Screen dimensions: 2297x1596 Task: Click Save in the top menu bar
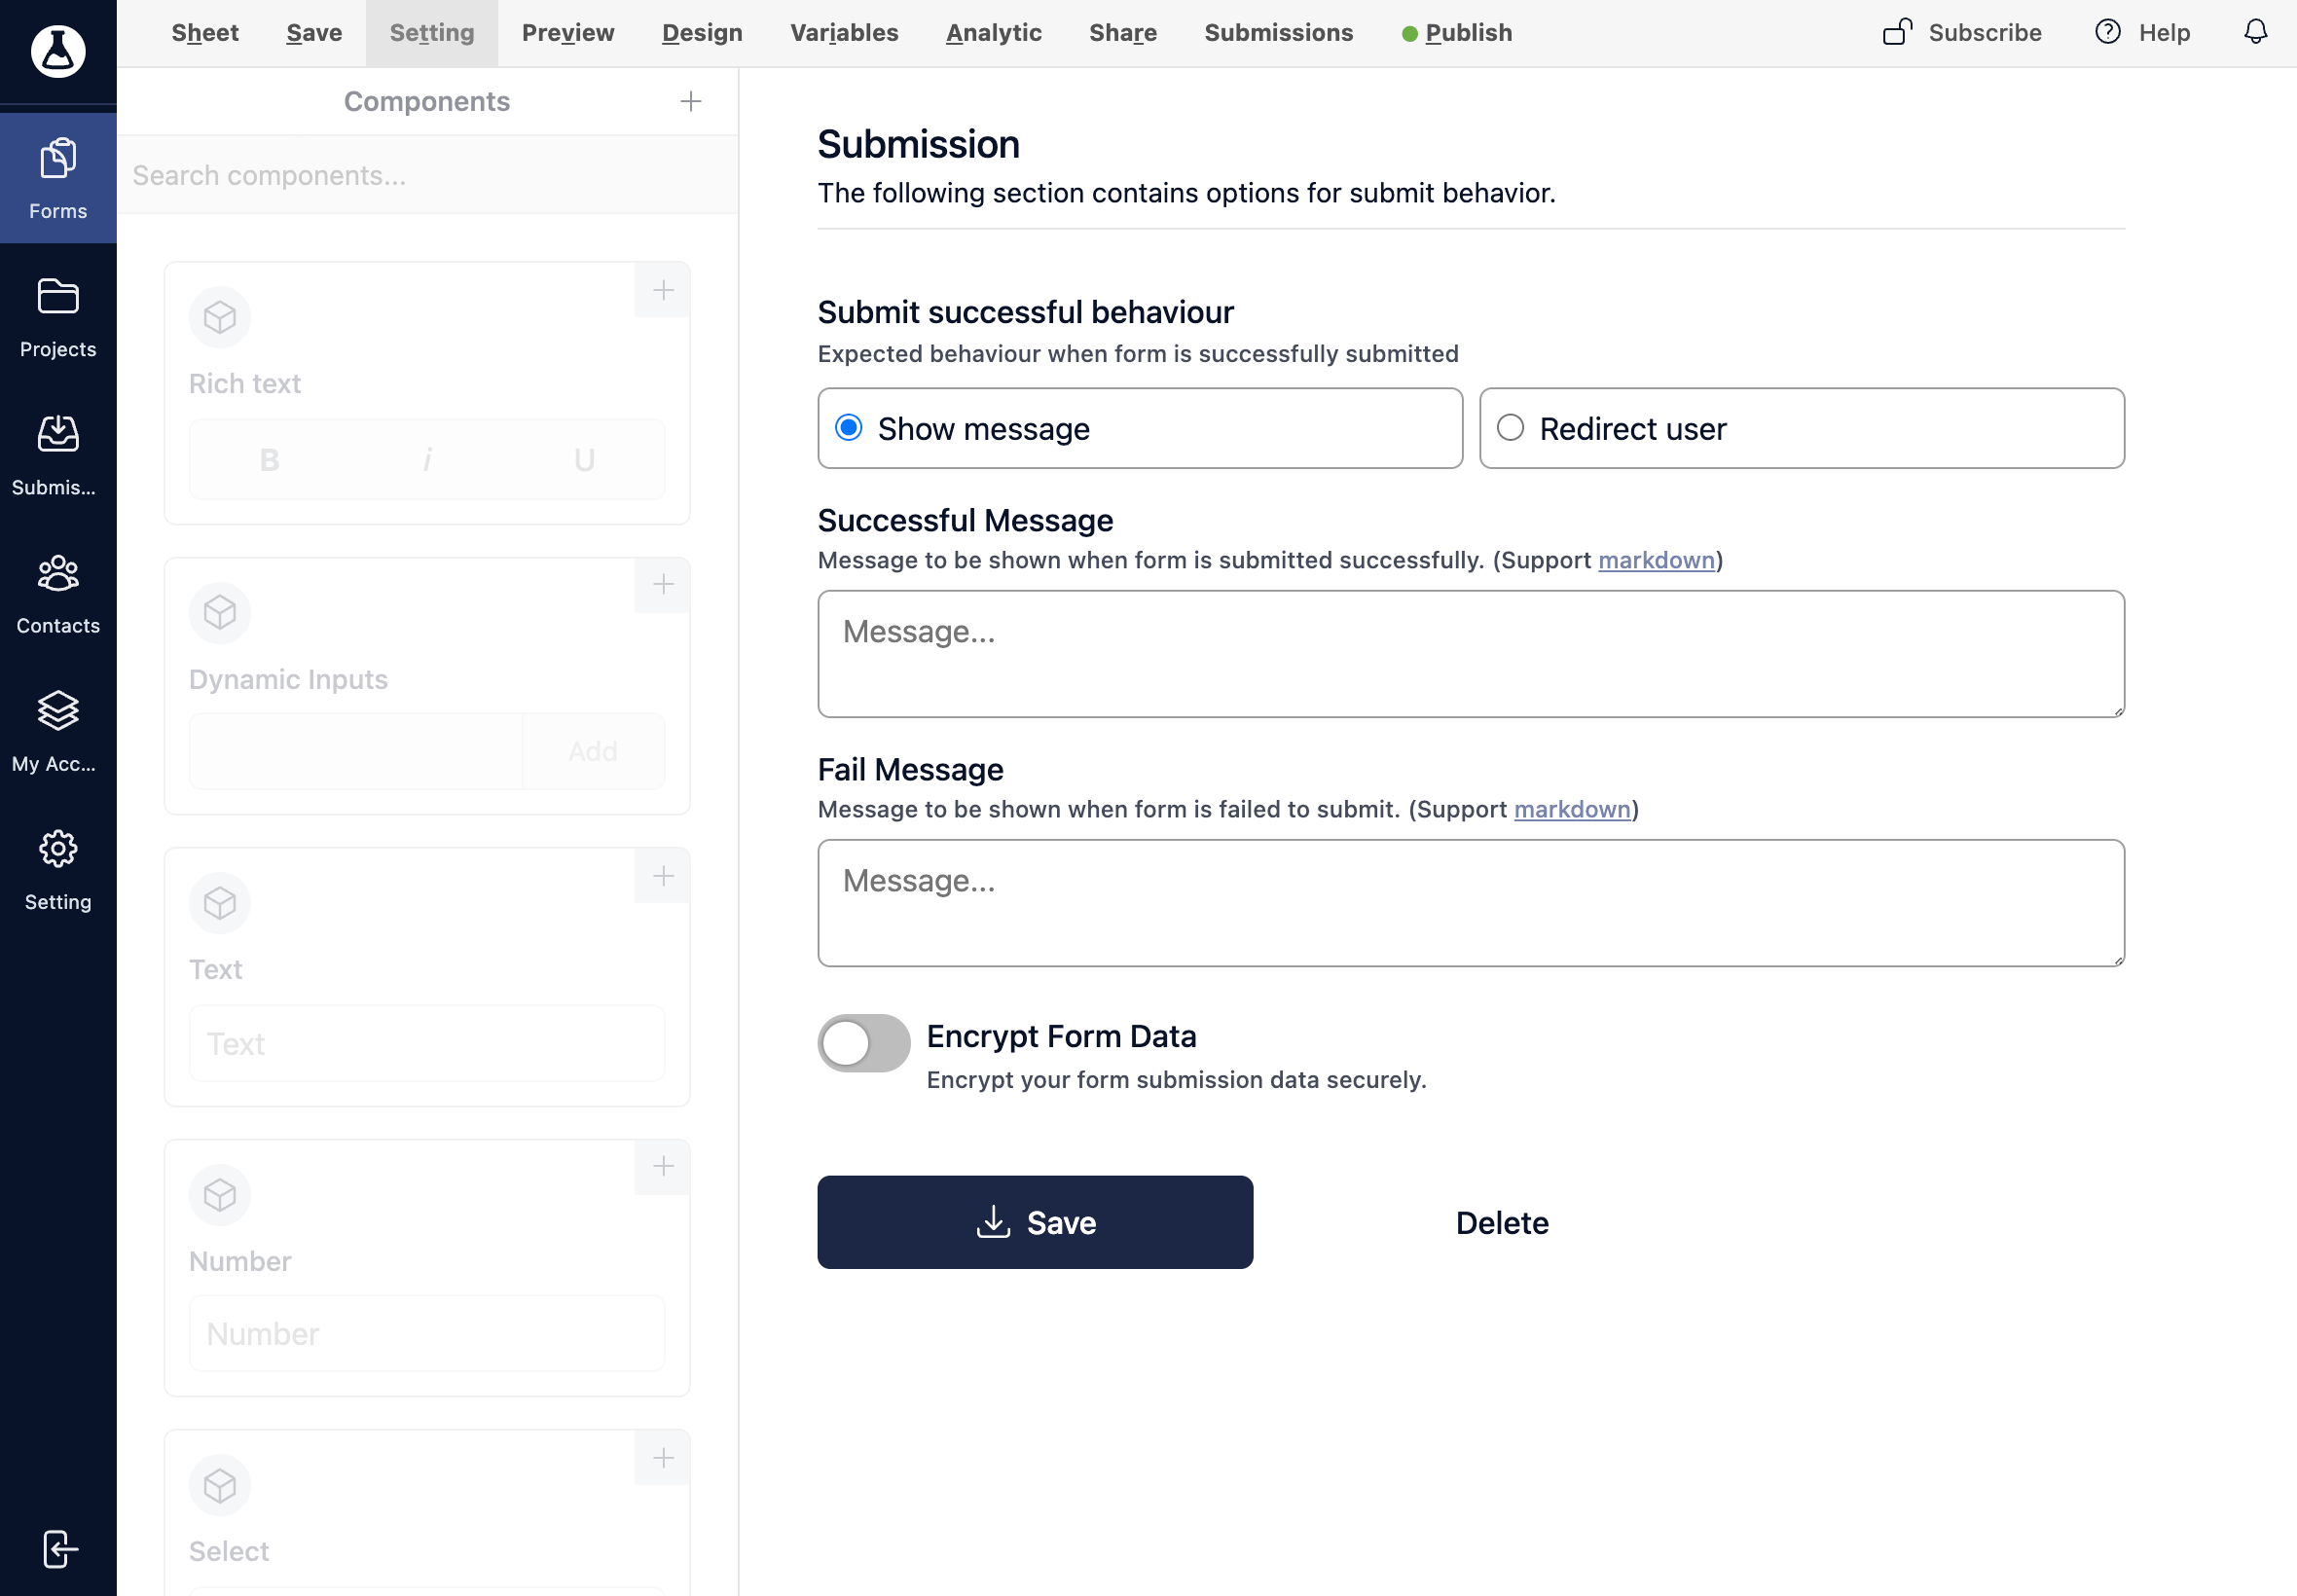click(314, 33)
